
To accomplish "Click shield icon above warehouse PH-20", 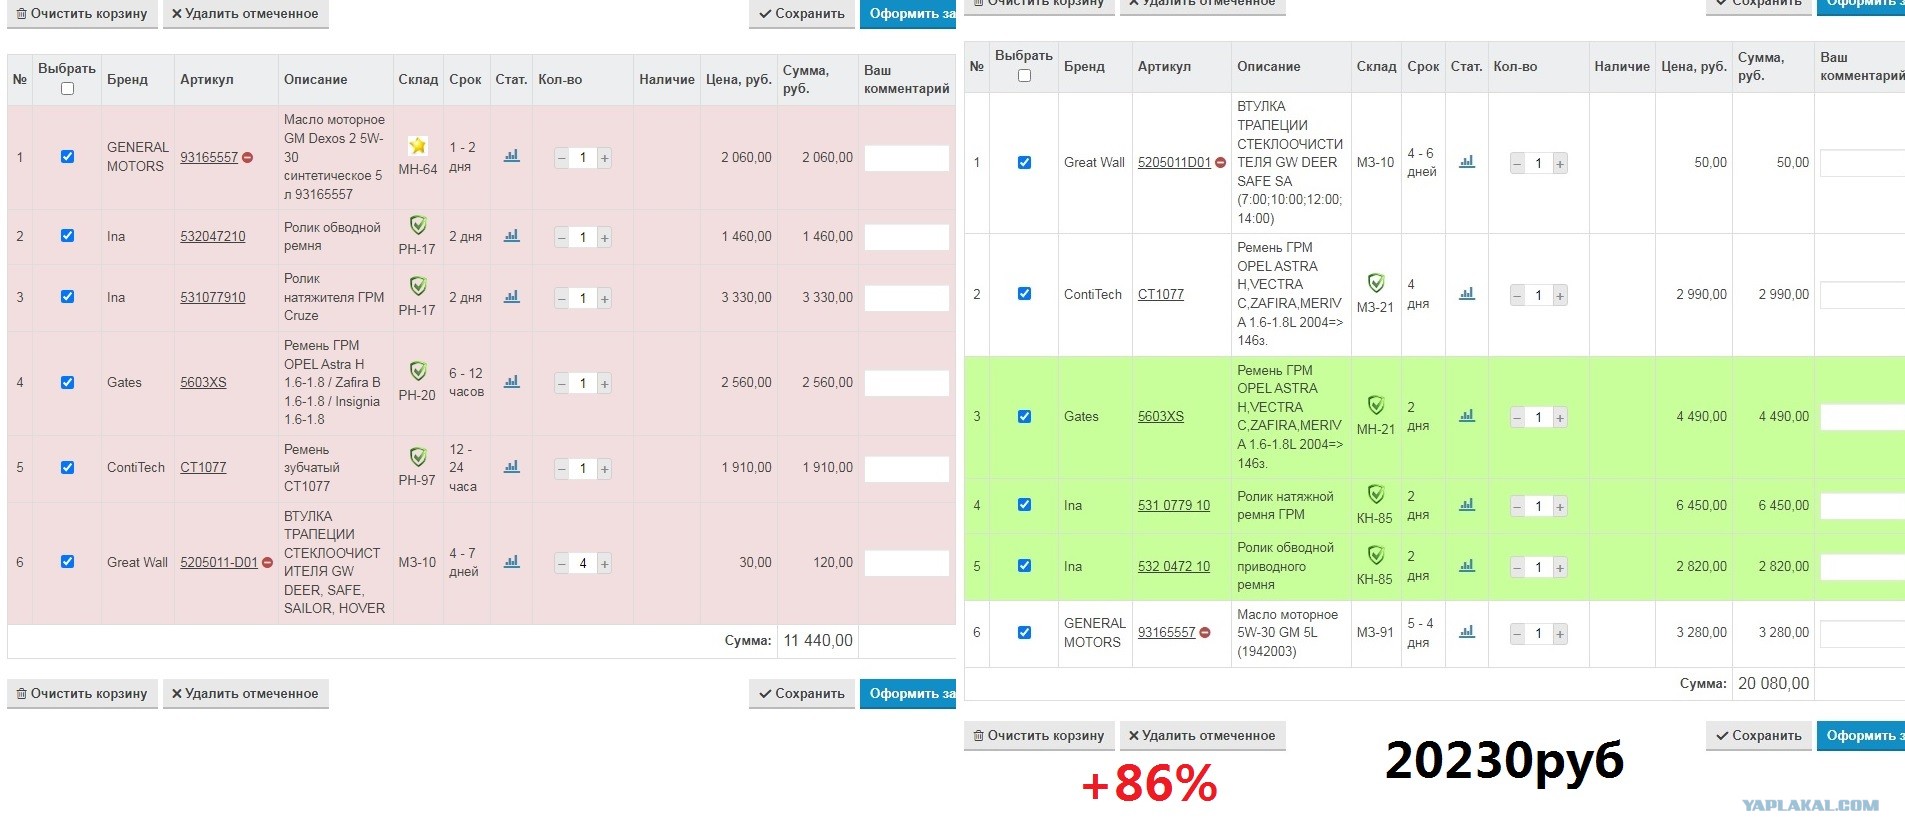I will pyautogui.click(x=418, y=372).
